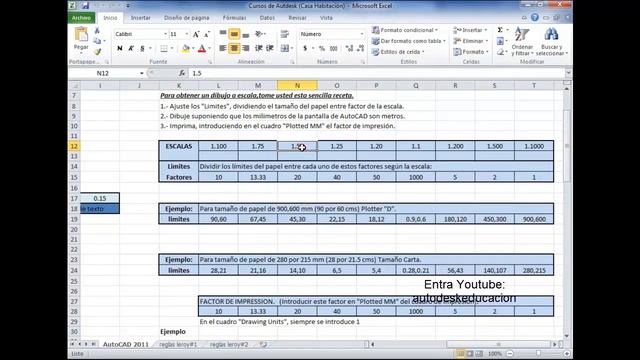Select column N header
This screenshot has width=640, height=360.
[x=297, y=85]
